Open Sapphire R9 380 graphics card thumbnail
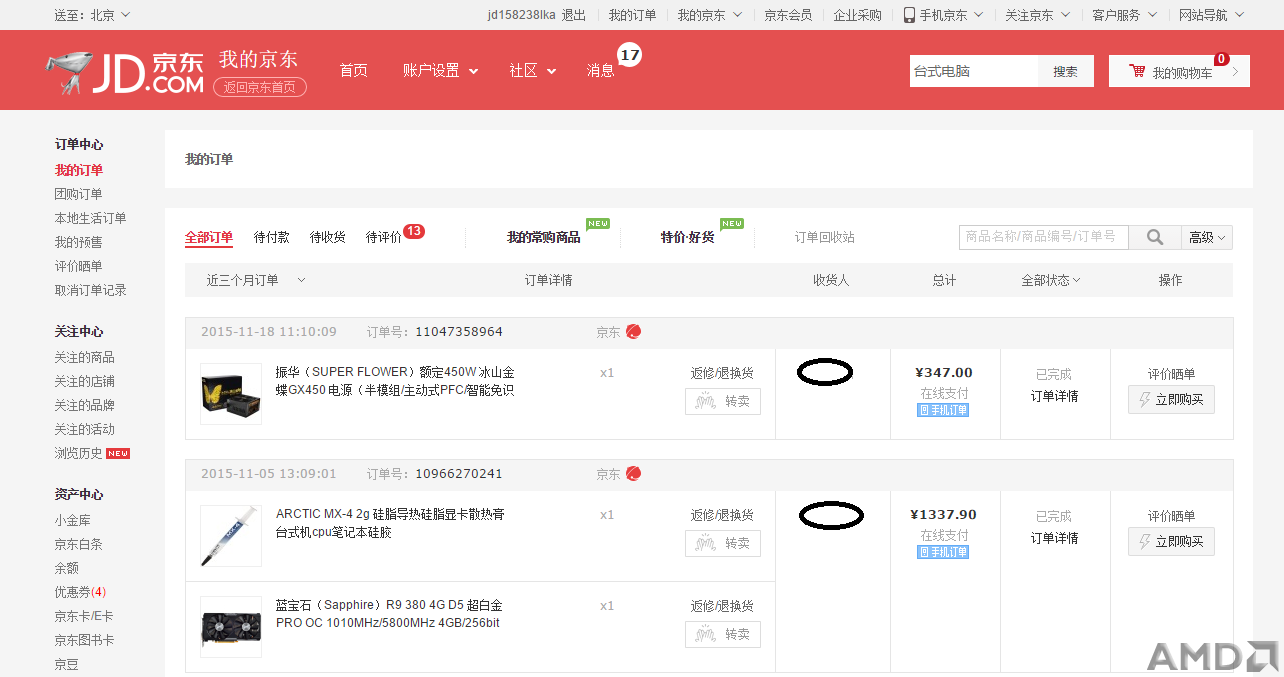 [x=231, y=627]
